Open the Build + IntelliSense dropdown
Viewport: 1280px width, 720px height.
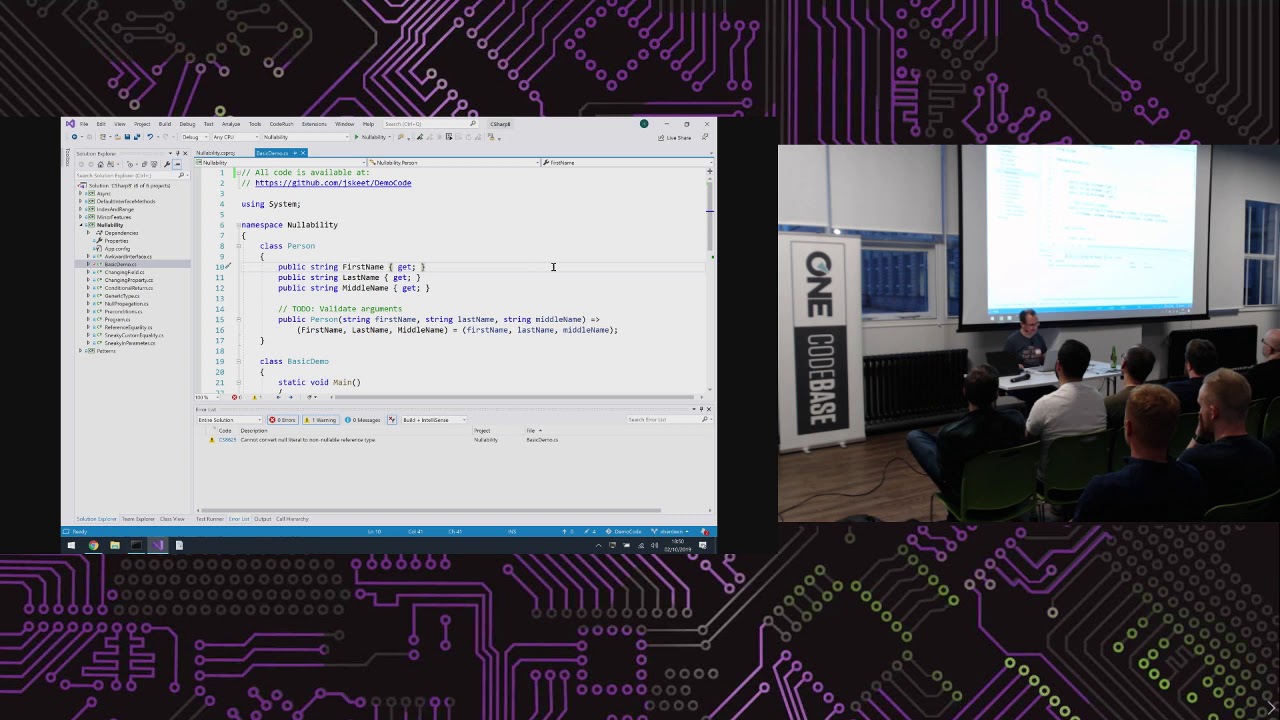click(x=434, y=420)
